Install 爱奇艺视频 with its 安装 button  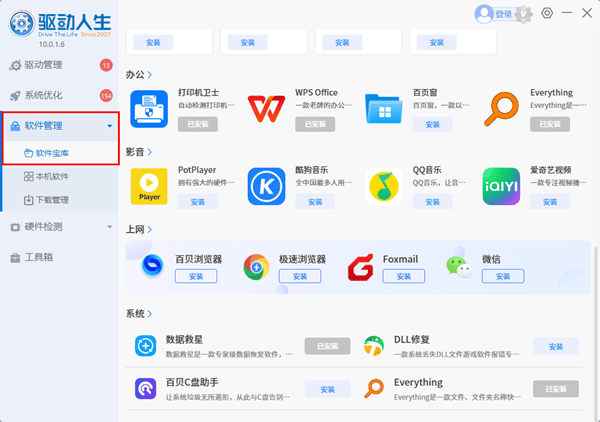(x=550, y=202)
